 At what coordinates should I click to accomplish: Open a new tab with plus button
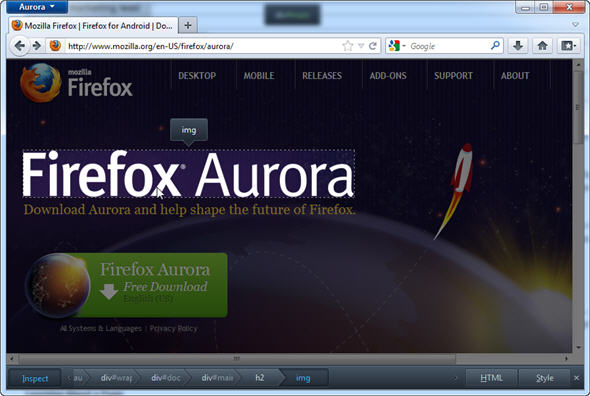coord(188,26)
